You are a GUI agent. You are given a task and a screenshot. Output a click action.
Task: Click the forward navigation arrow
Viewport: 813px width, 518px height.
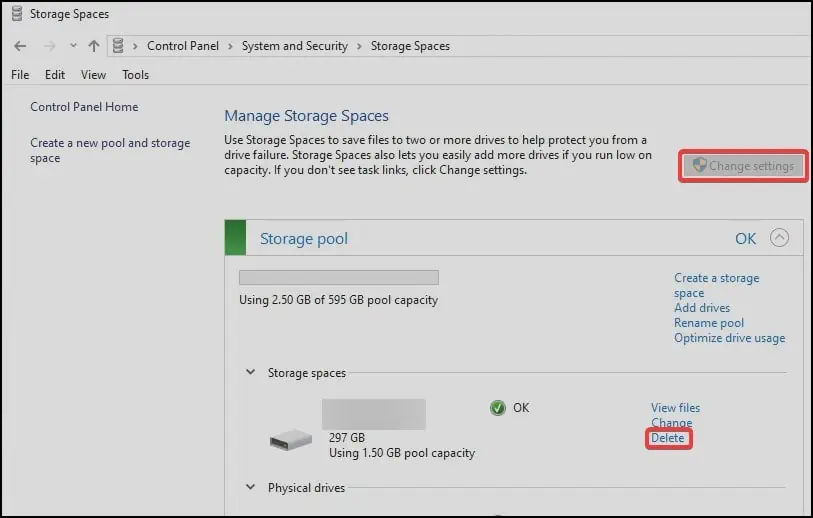click(x=48, y=46)
